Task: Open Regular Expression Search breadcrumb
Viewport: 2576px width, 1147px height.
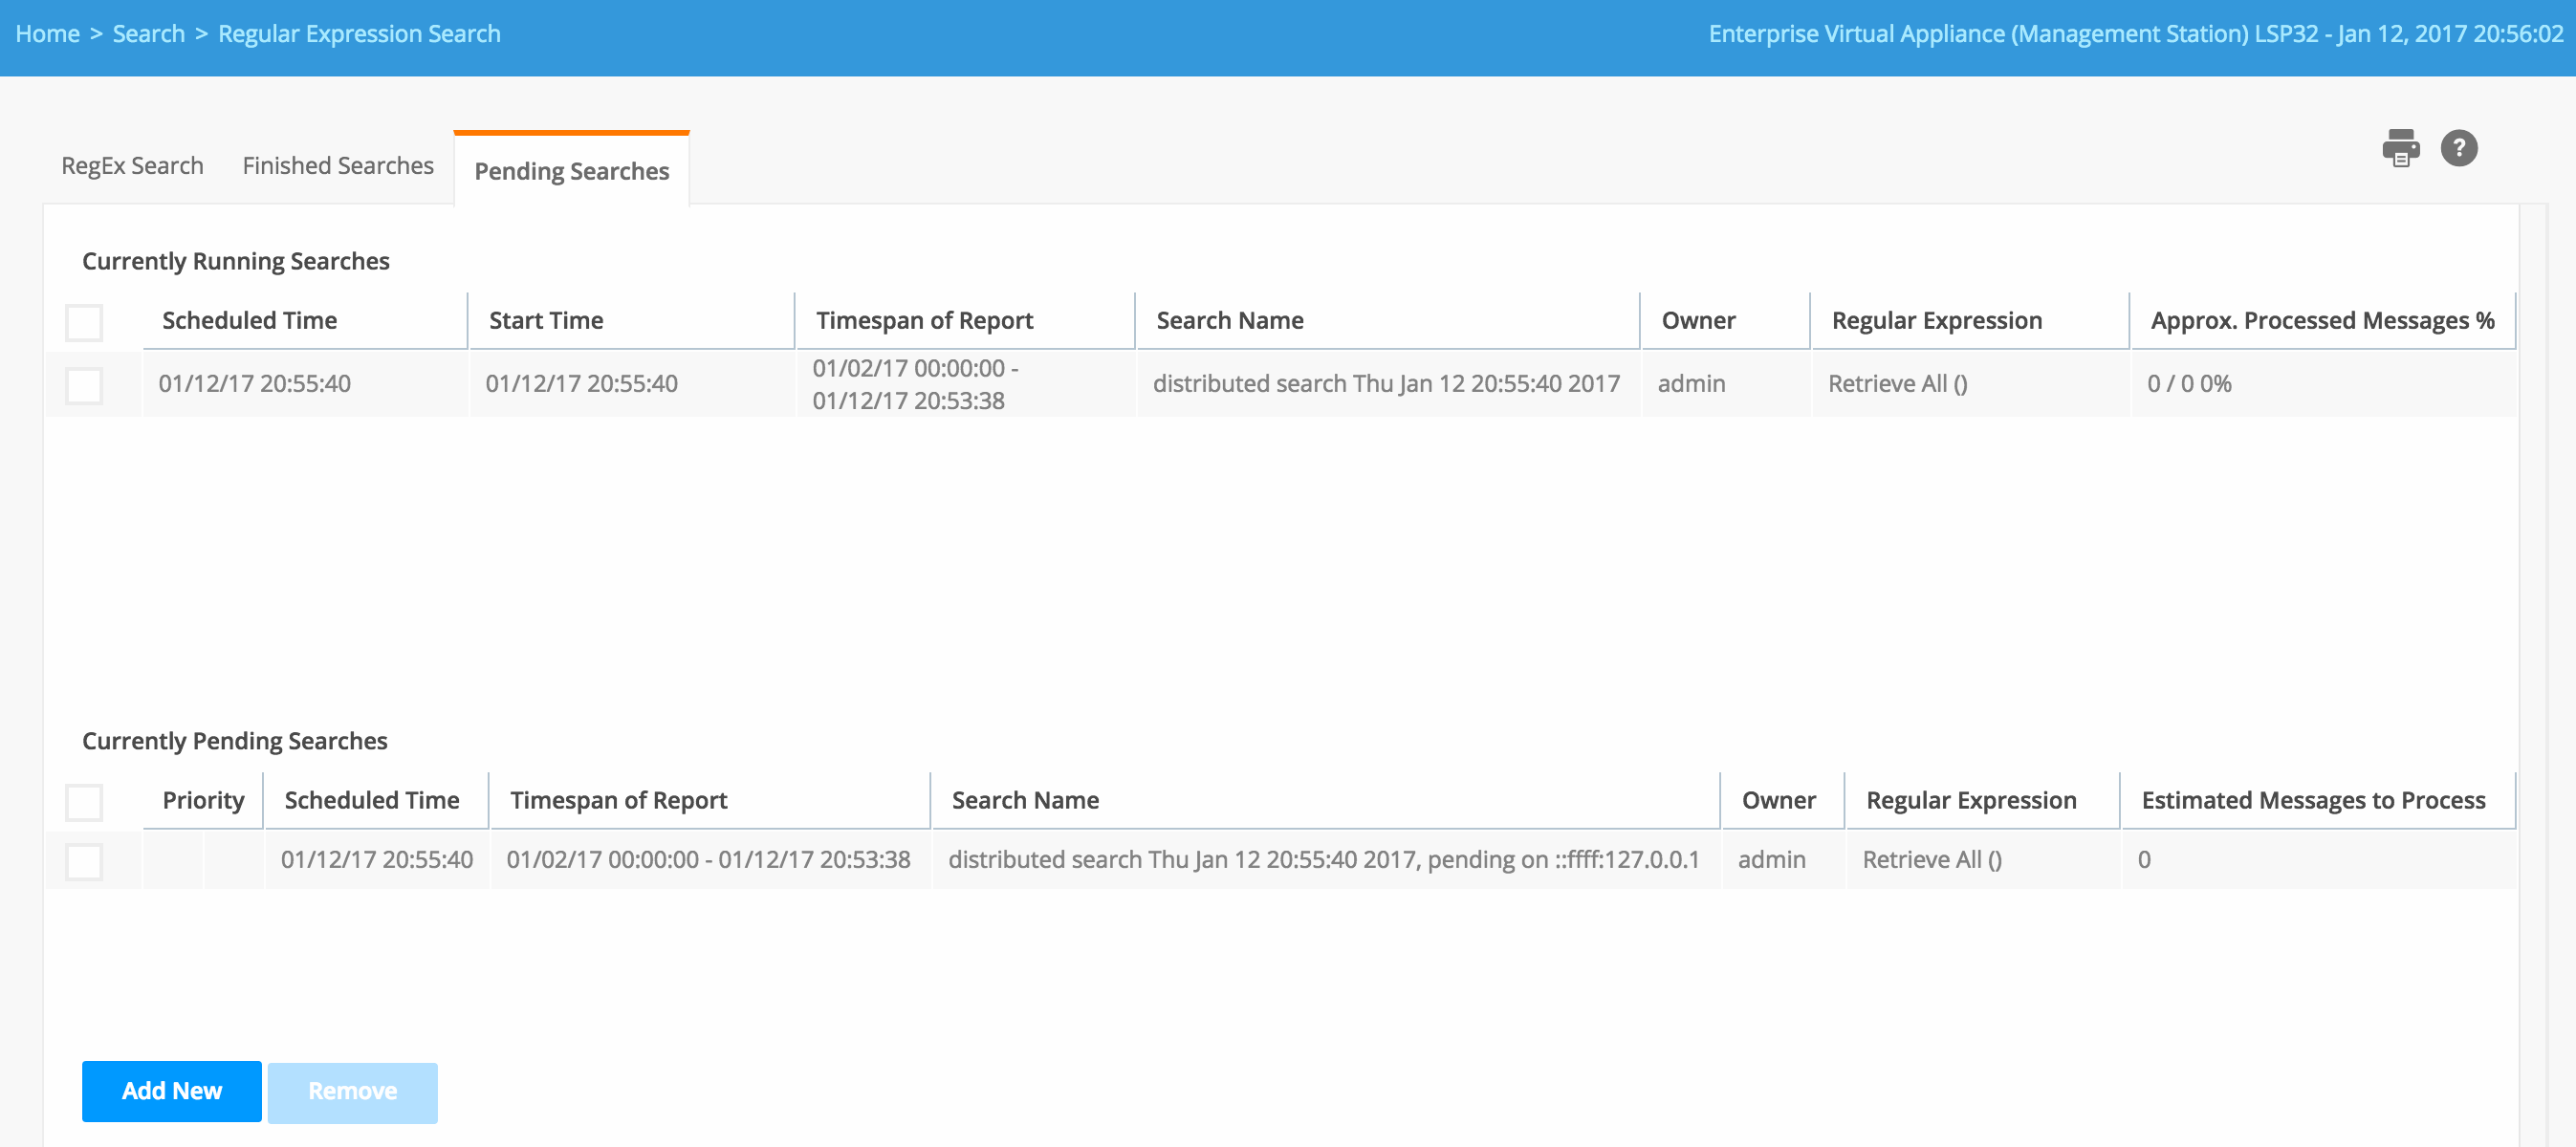Action: click(359, 34)
